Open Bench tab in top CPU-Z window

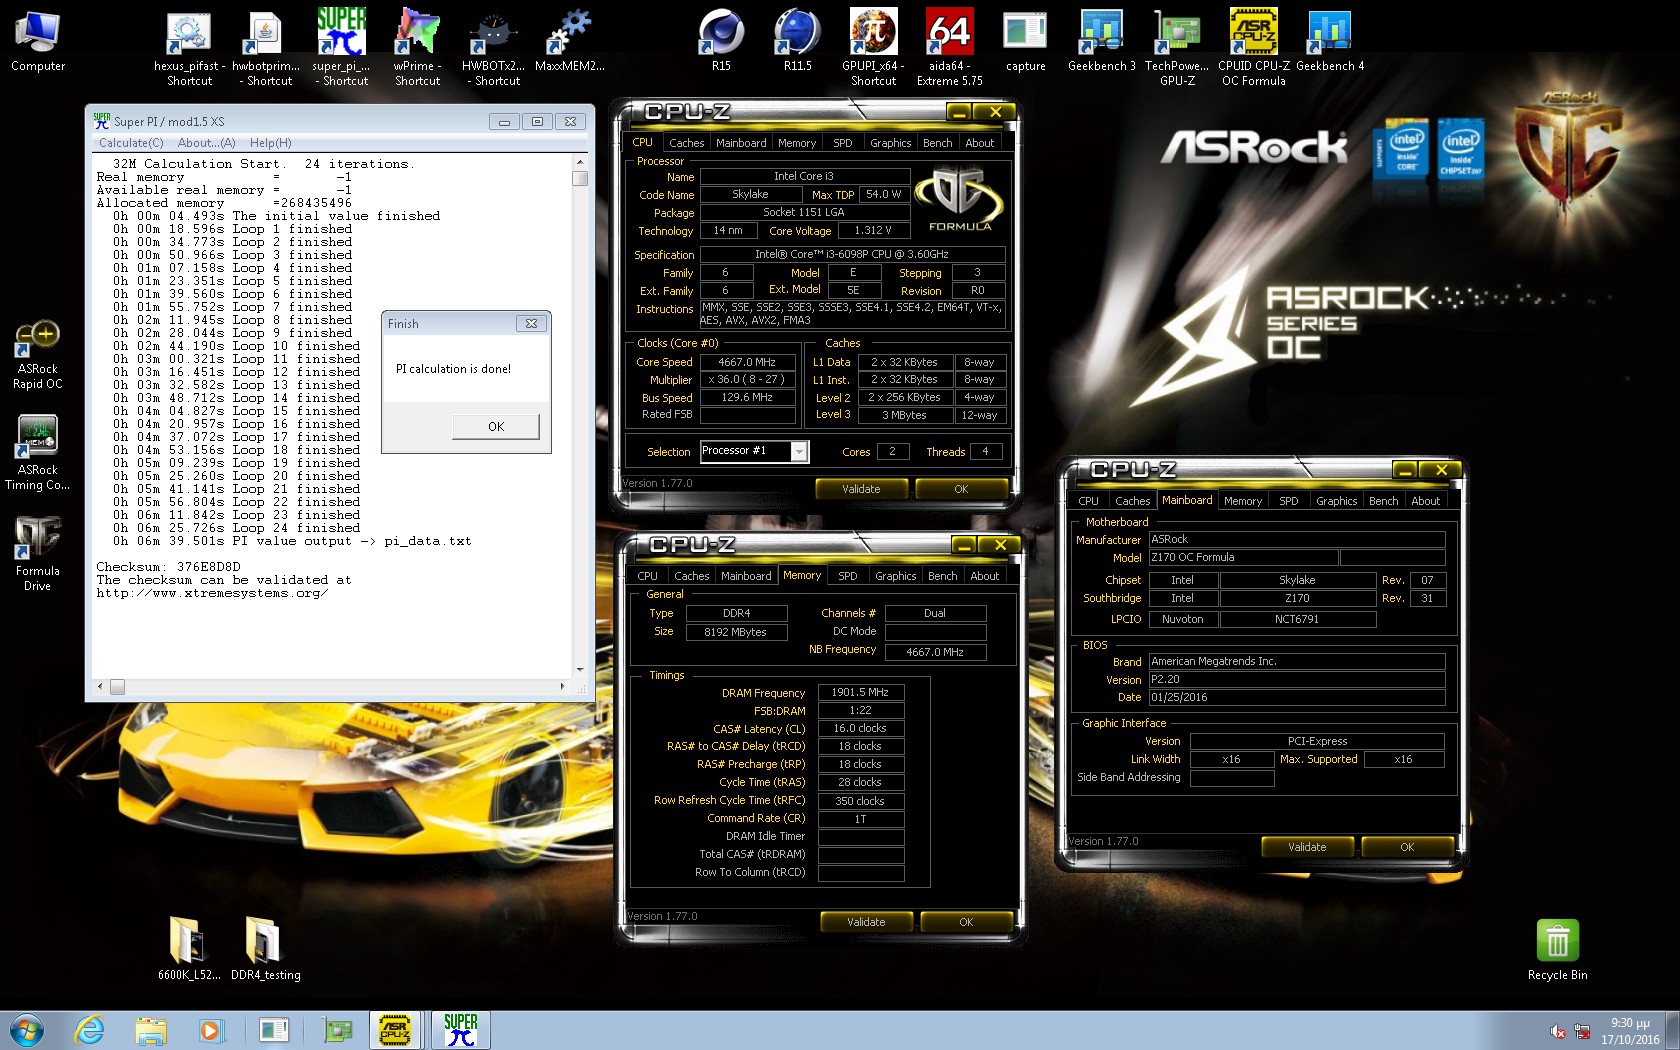[937, 143]
